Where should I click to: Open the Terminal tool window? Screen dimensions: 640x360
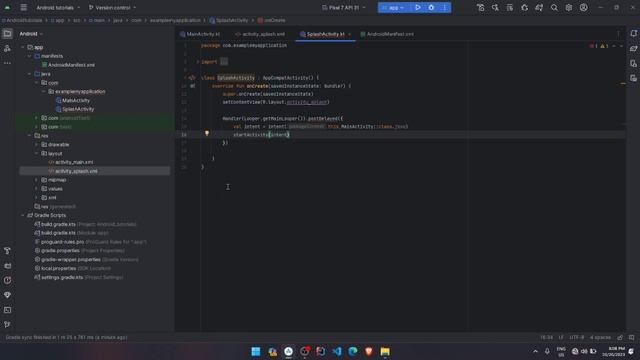7,310
